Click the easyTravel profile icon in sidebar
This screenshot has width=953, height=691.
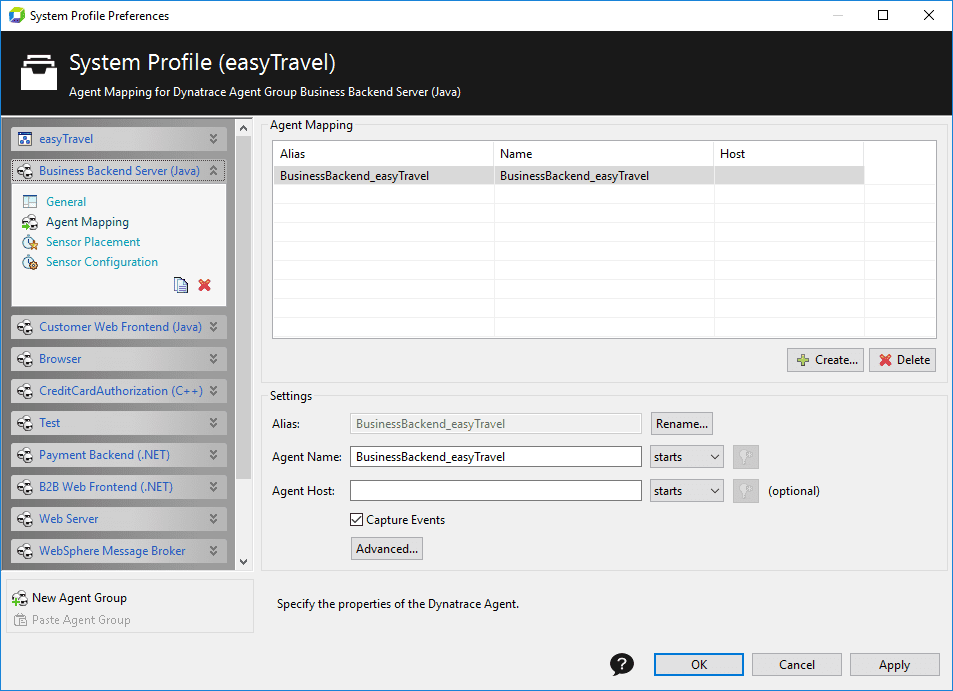point(25,139)
